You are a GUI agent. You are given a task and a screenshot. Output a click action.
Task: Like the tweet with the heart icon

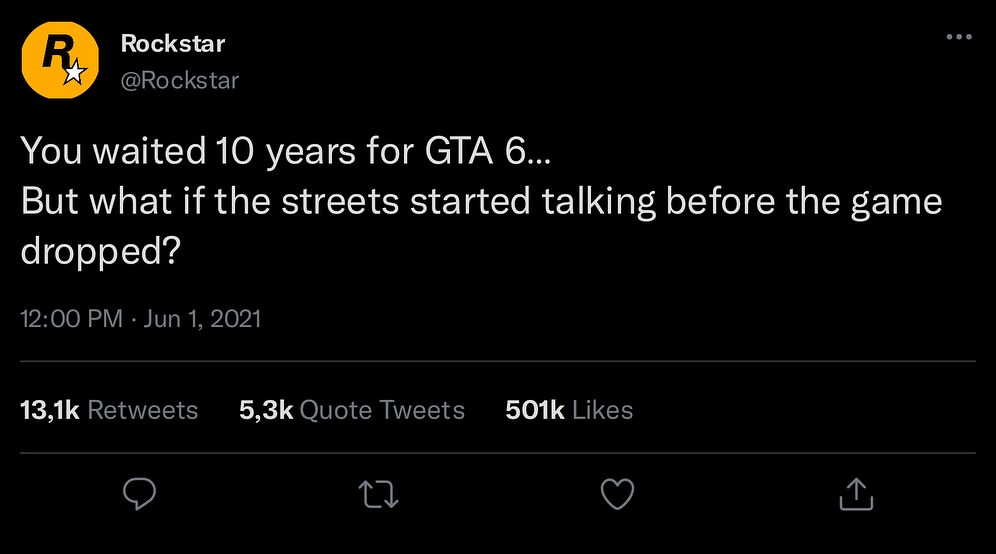coord(617,494)
